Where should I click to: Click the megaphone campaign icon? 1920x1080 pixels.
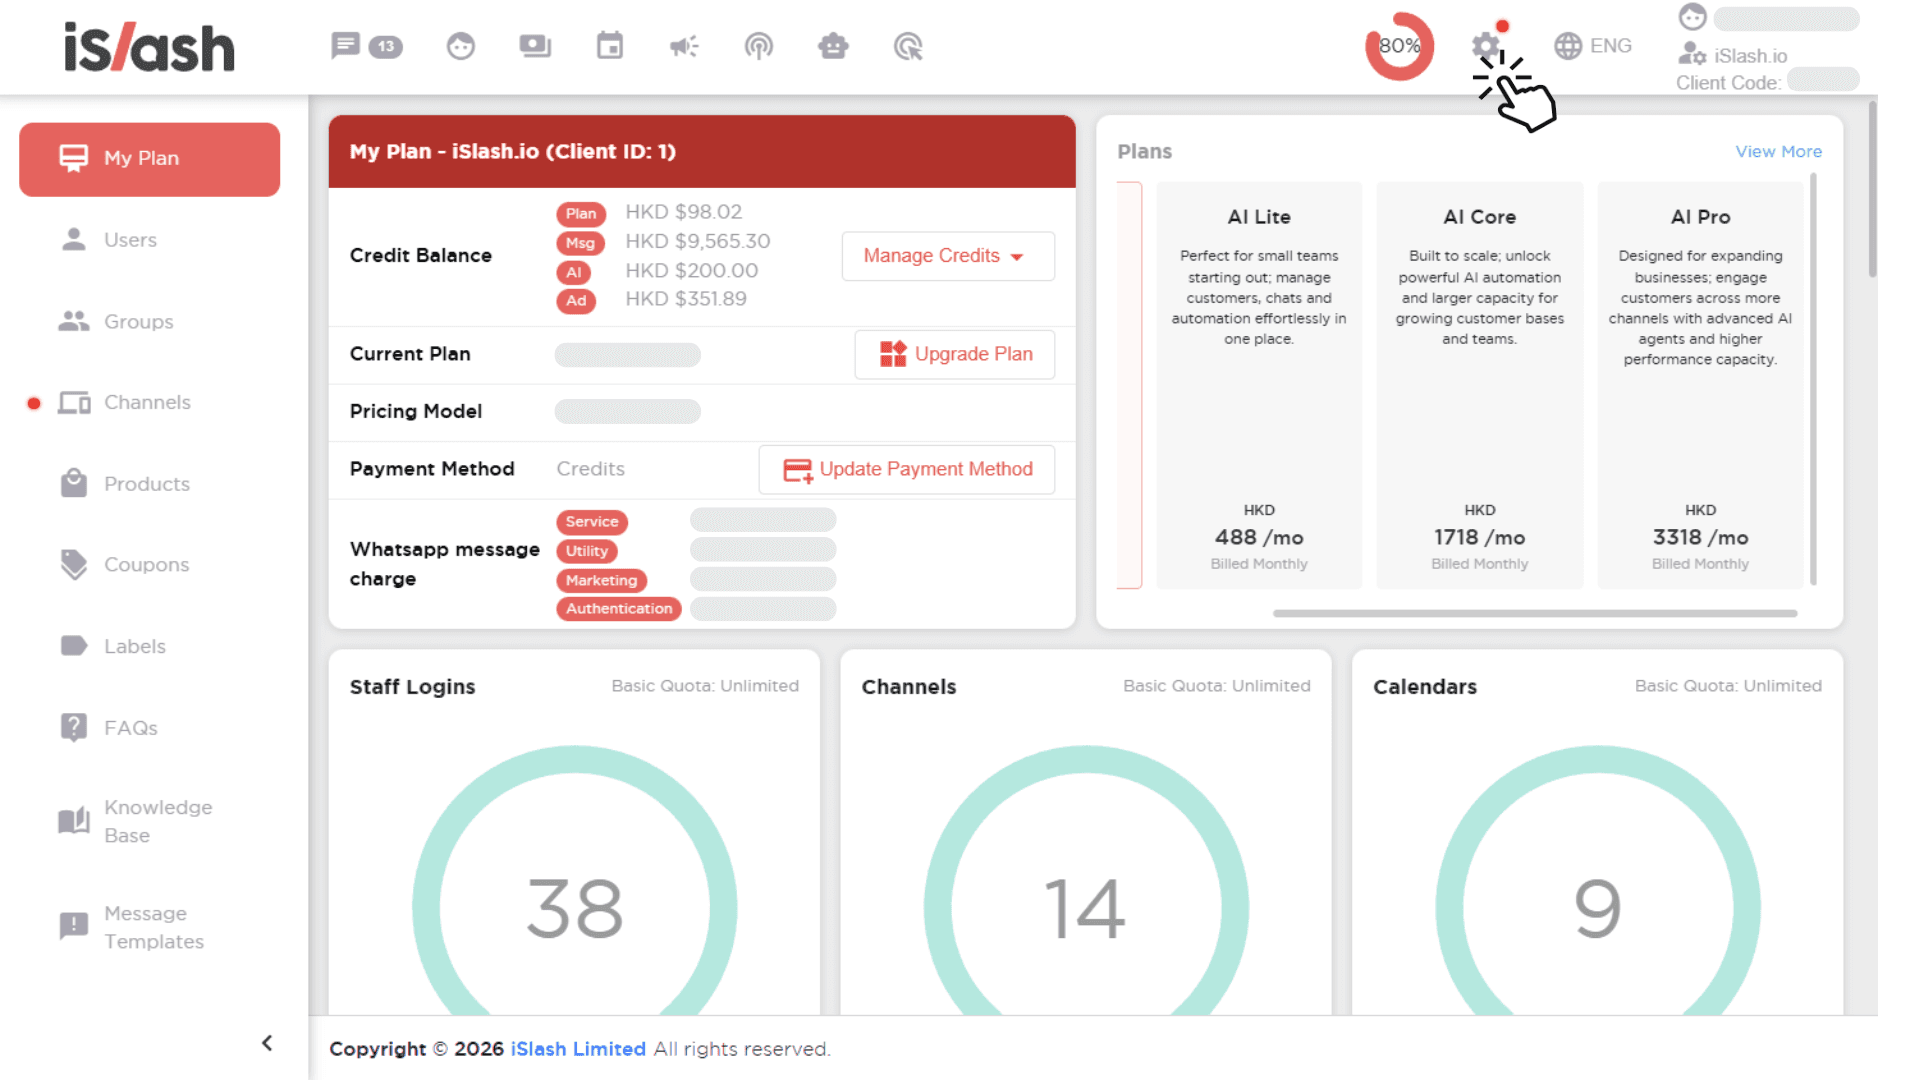(684, 46)
